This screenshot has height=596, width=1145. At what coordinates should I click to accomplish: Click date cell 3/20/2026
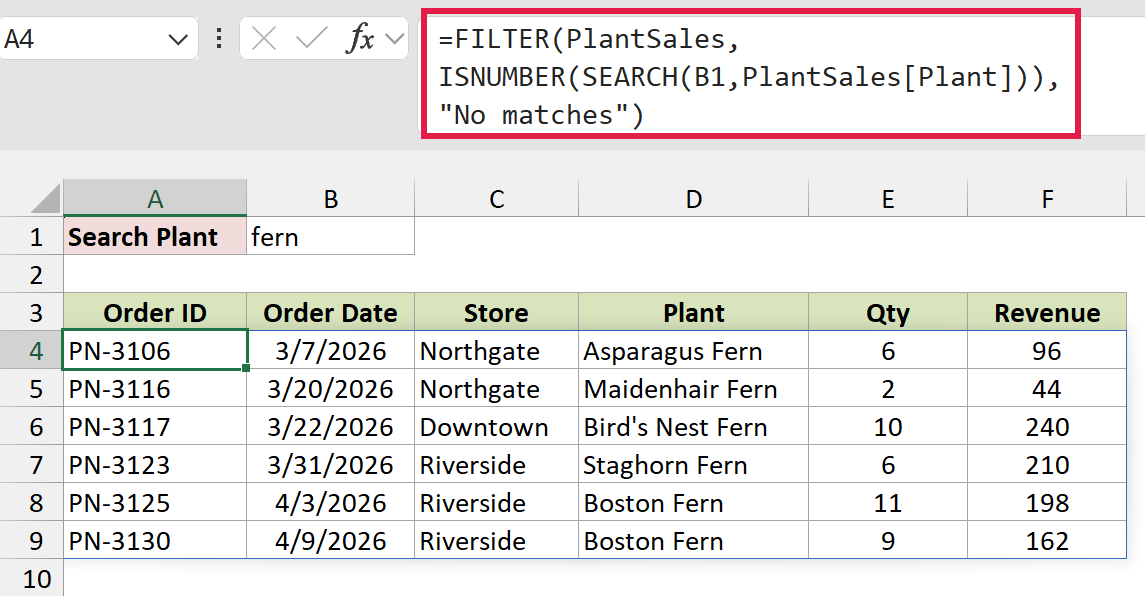[x=331, y=389]
